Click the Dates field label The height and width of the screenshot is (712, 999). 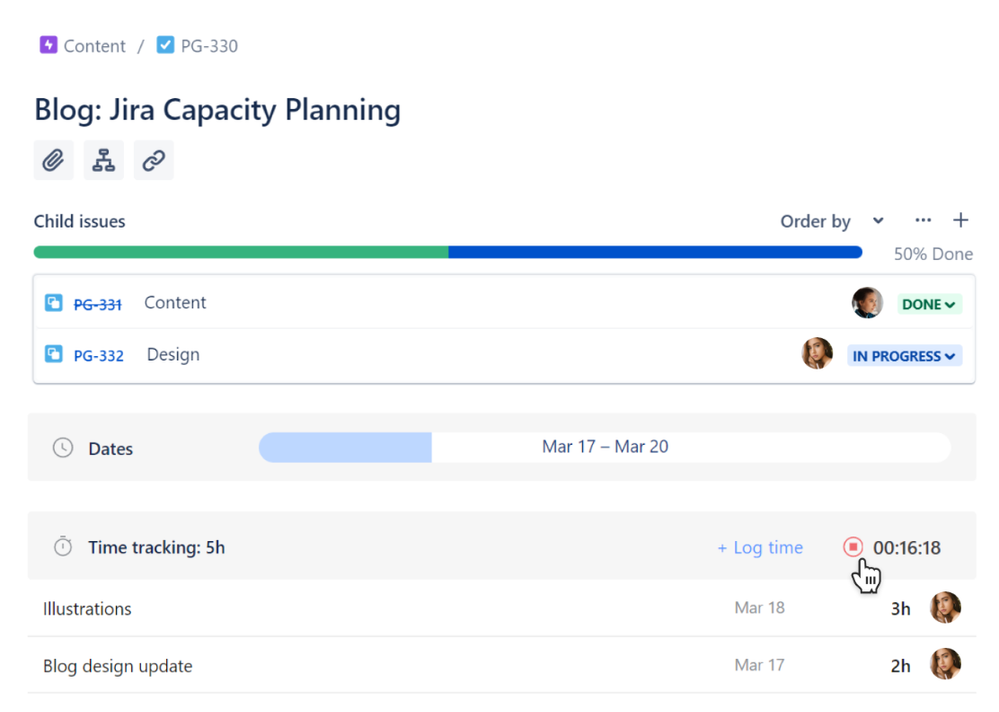click(111, 449)
